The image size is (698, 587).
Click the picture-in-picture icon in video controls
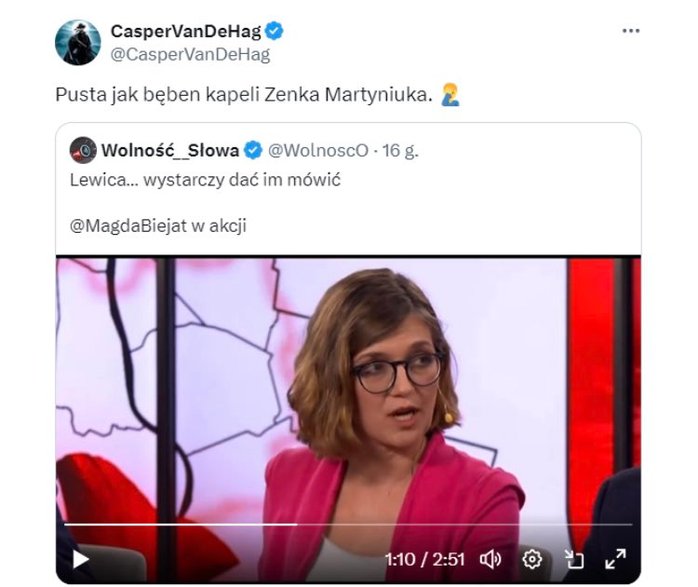[x=574, y=559]
